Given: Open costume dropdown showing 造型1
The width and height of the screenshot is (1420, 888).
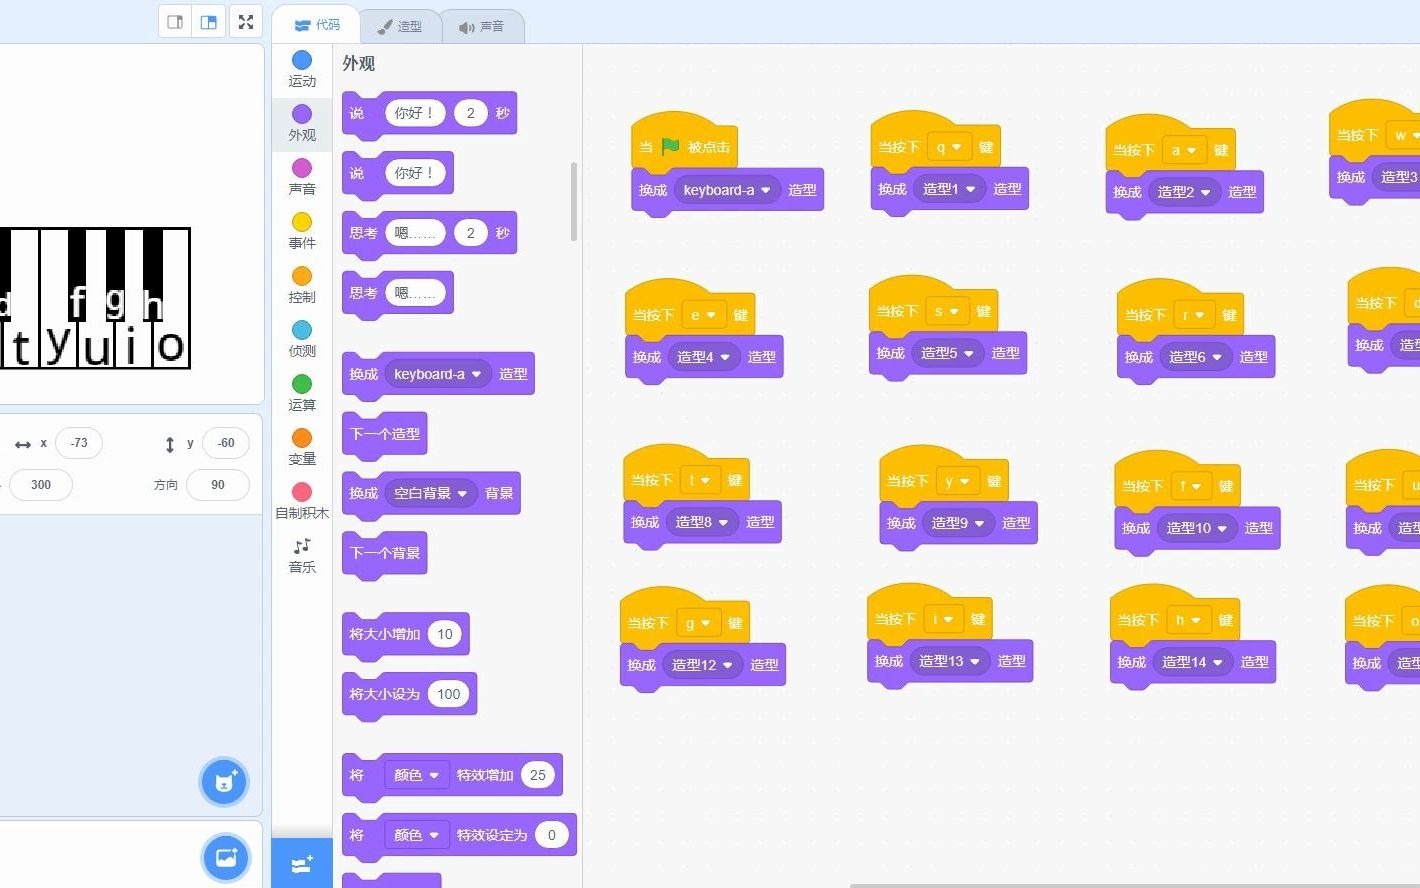Looking at the screenshot, I should point(949,189).
